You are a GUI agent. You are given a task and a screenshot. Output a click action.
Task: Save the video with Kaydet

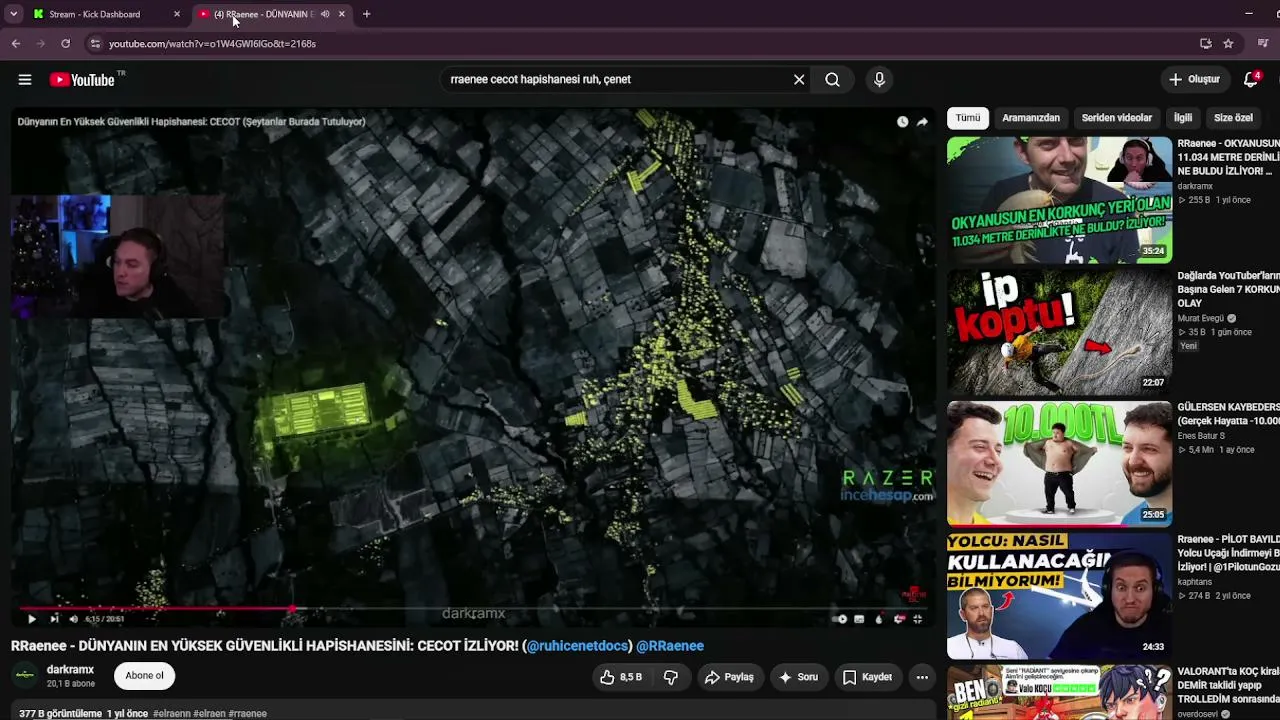coord(867,677)
